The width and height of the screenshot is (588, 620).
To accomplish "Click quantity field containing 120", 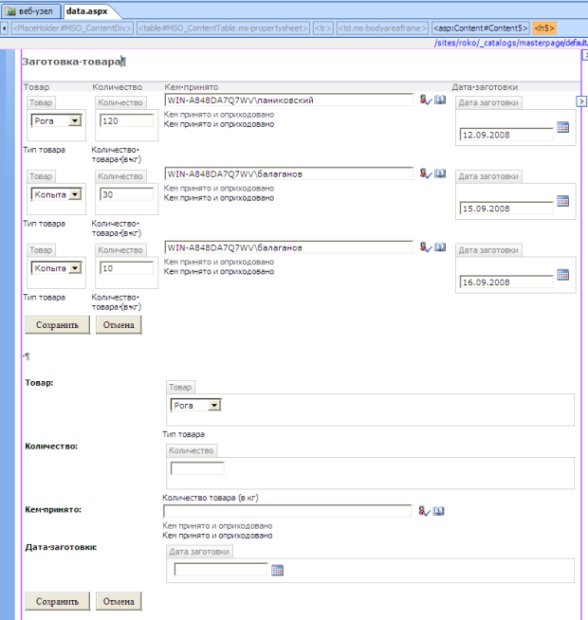I will (127, 121).
